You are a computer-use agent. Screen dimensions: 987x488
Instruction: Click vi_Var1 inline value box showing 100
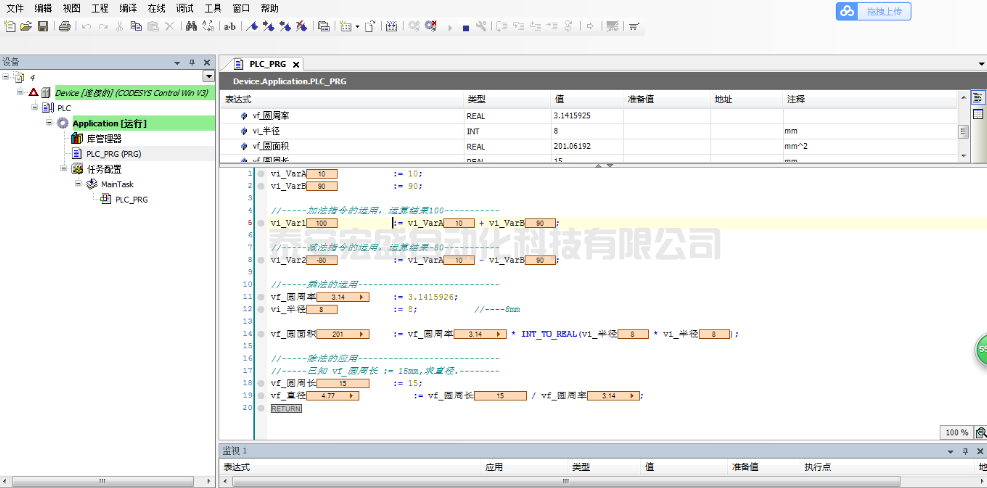click(320, 223)
